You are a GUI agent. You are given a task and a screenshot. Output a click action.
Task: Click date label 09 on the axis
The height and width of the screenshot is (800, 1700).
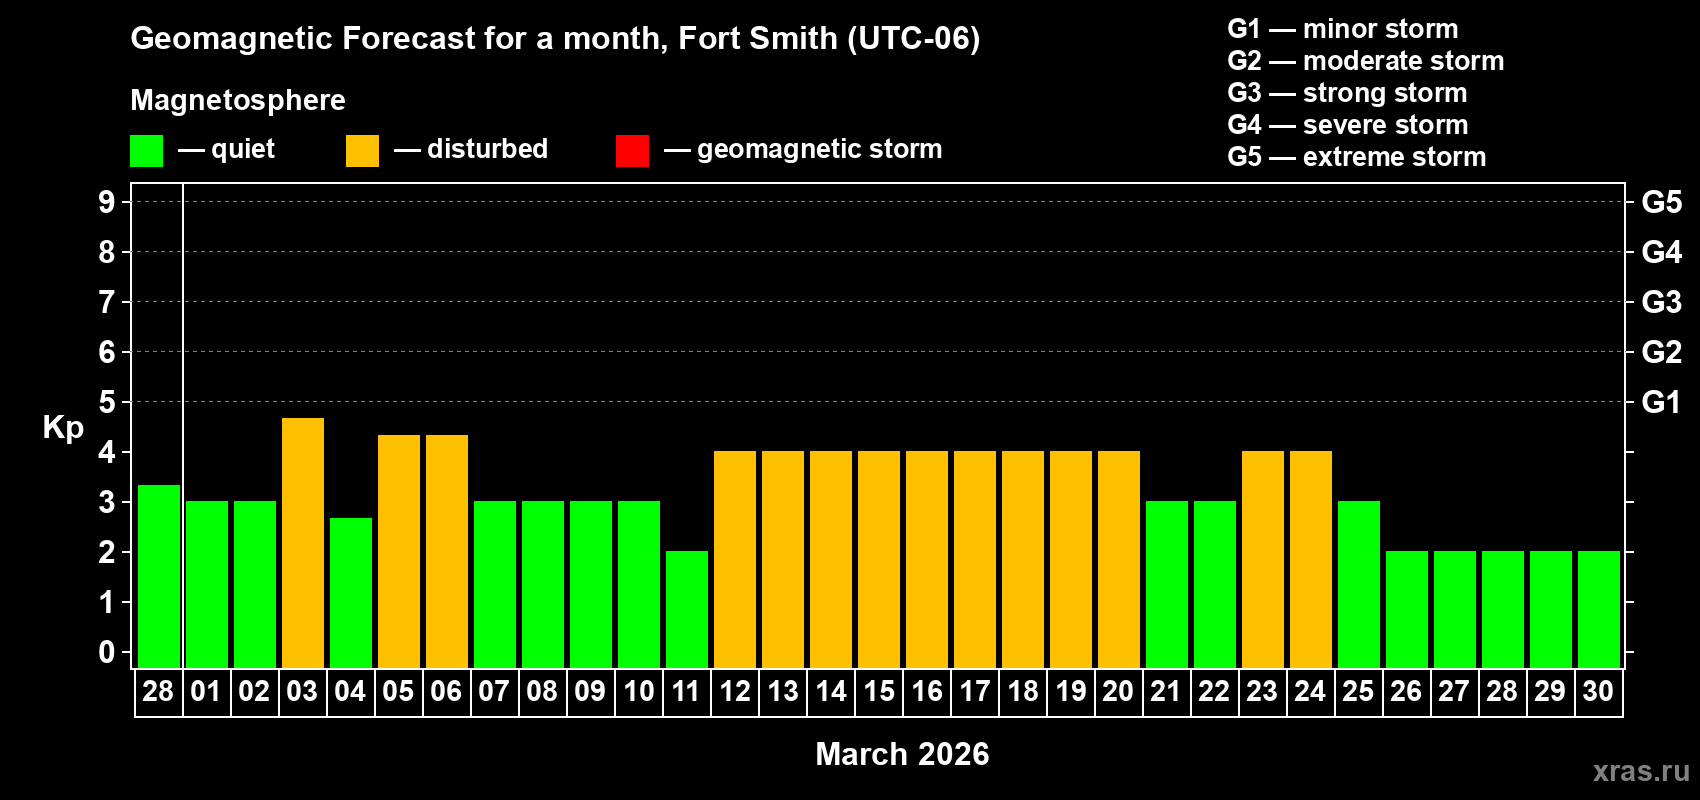(x=590, y=691)
